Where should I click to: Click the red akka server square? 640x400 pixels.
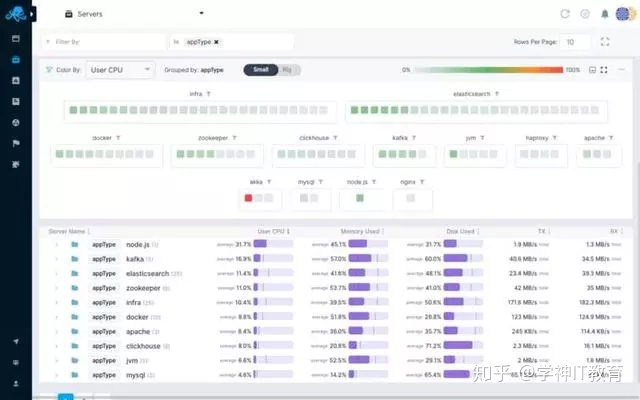coord(248,198)
